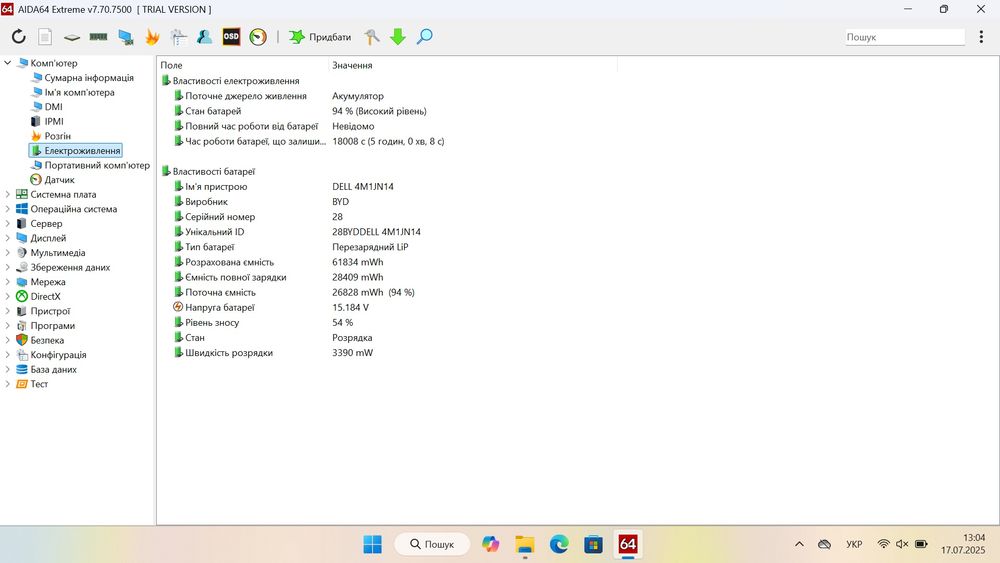Open the Датчик sensor tree item
1000x563 pixels.
pos(52,180)
